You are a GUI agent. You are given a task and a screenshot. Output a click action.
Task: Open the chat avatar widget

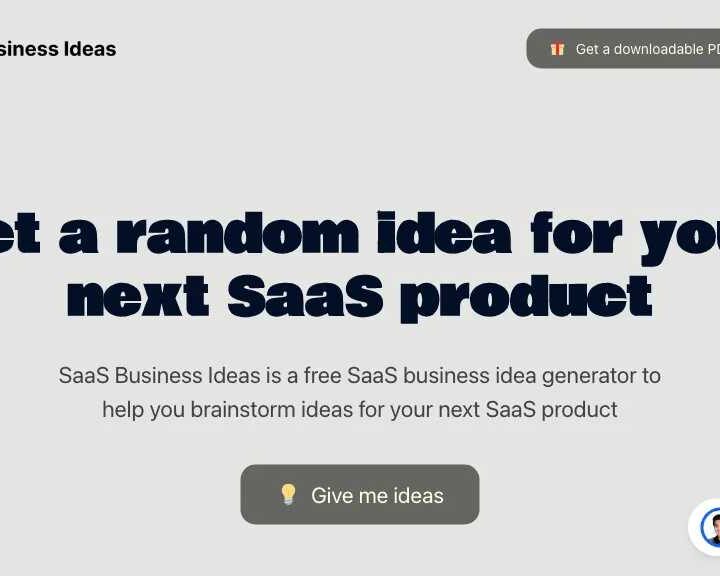709,527
